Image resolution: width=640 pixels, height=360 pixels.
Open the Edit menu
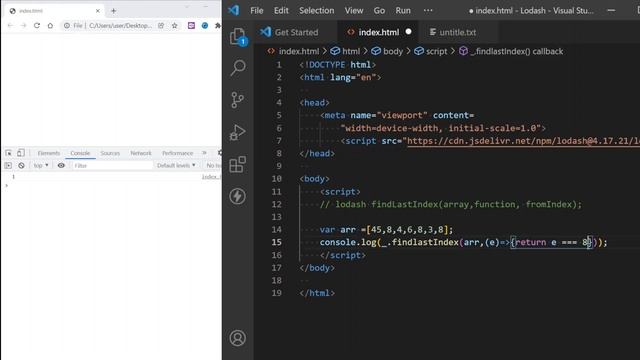[x=281, y=11]
